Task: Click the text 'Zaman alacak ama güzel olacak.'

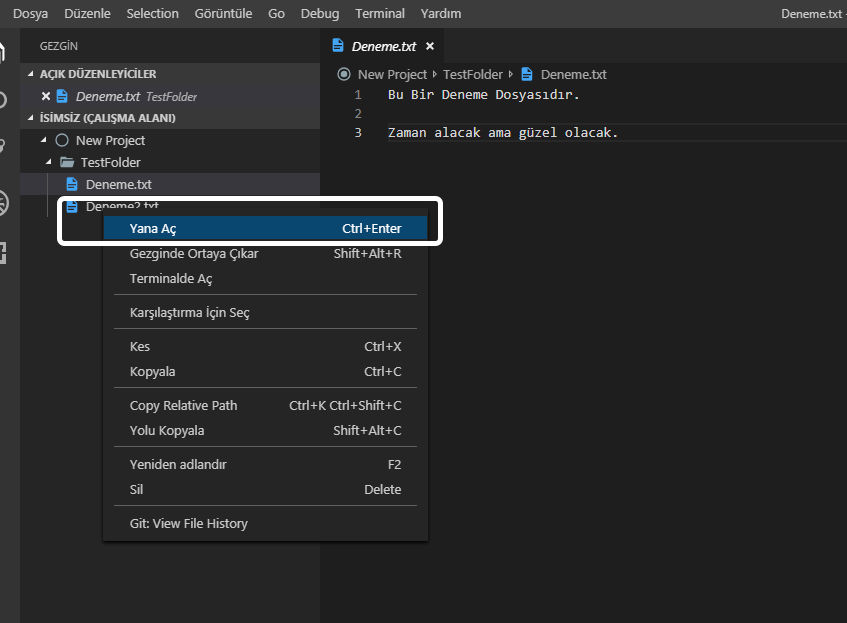Action: pyautogui.click(x=503, y=133)
